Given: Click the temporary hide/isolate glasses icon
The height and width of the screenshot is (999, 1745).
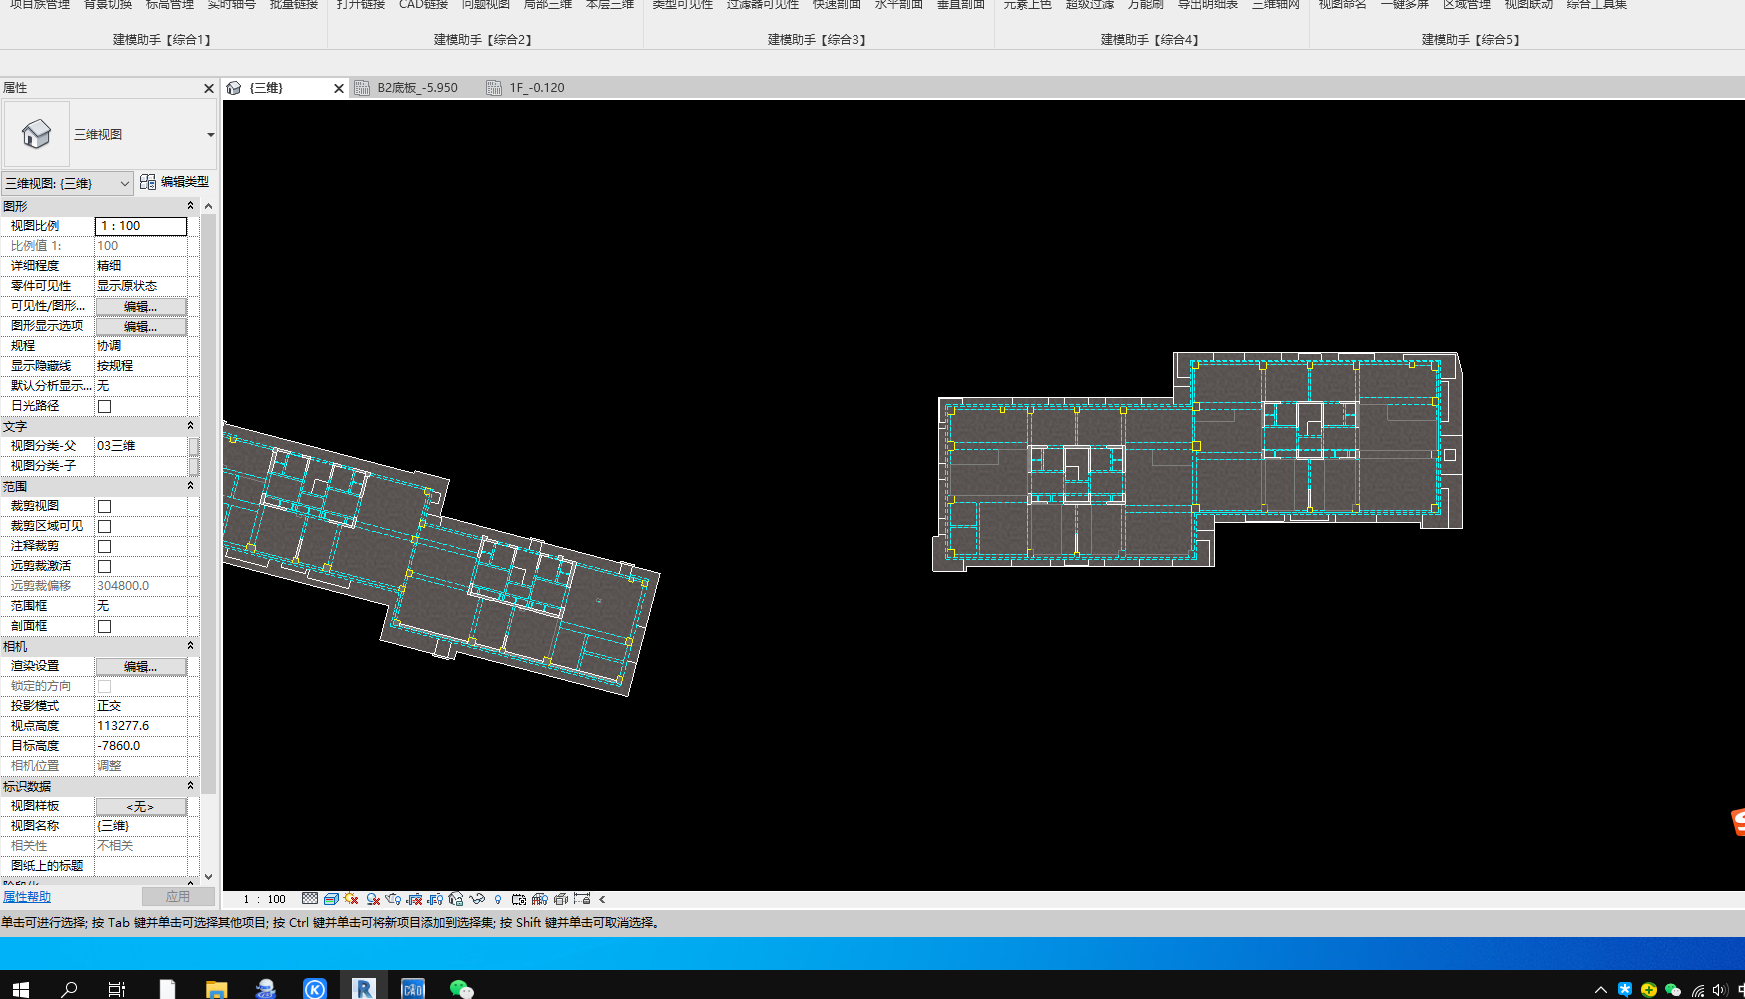Looking at the screenshot, I should (477, 899).
